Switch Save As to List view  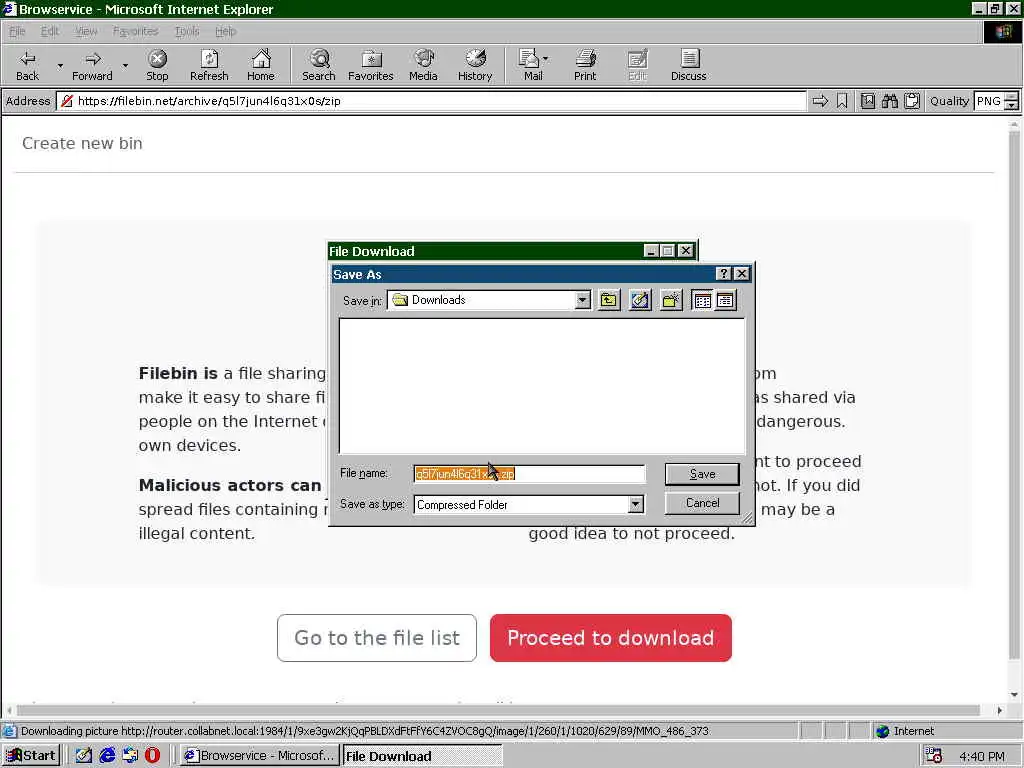[703, 300]
